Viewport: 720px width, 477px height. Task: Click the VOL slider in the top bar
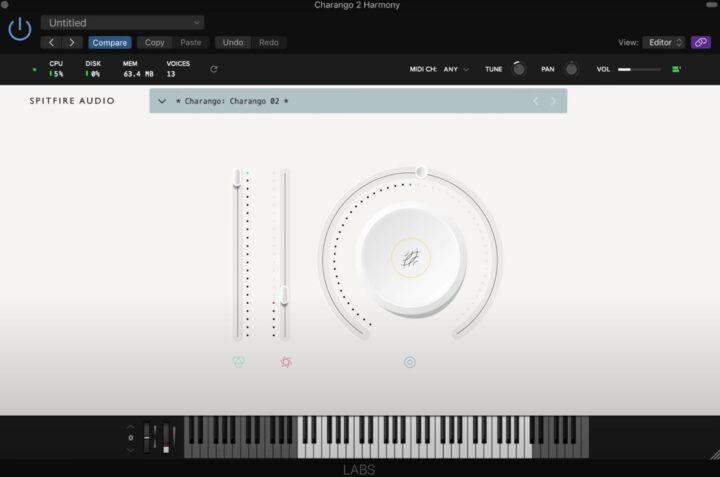[639, 69]
